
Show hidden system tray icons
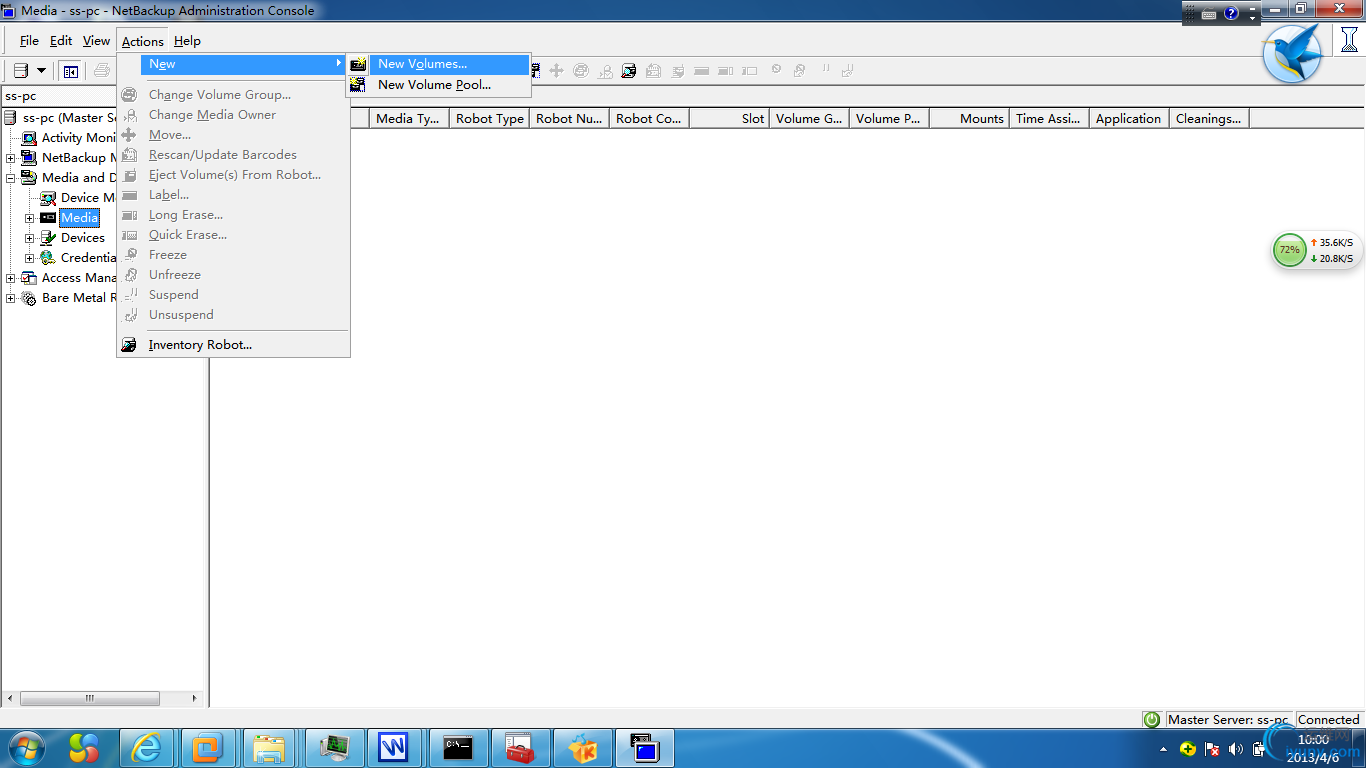coord(1163,749)
